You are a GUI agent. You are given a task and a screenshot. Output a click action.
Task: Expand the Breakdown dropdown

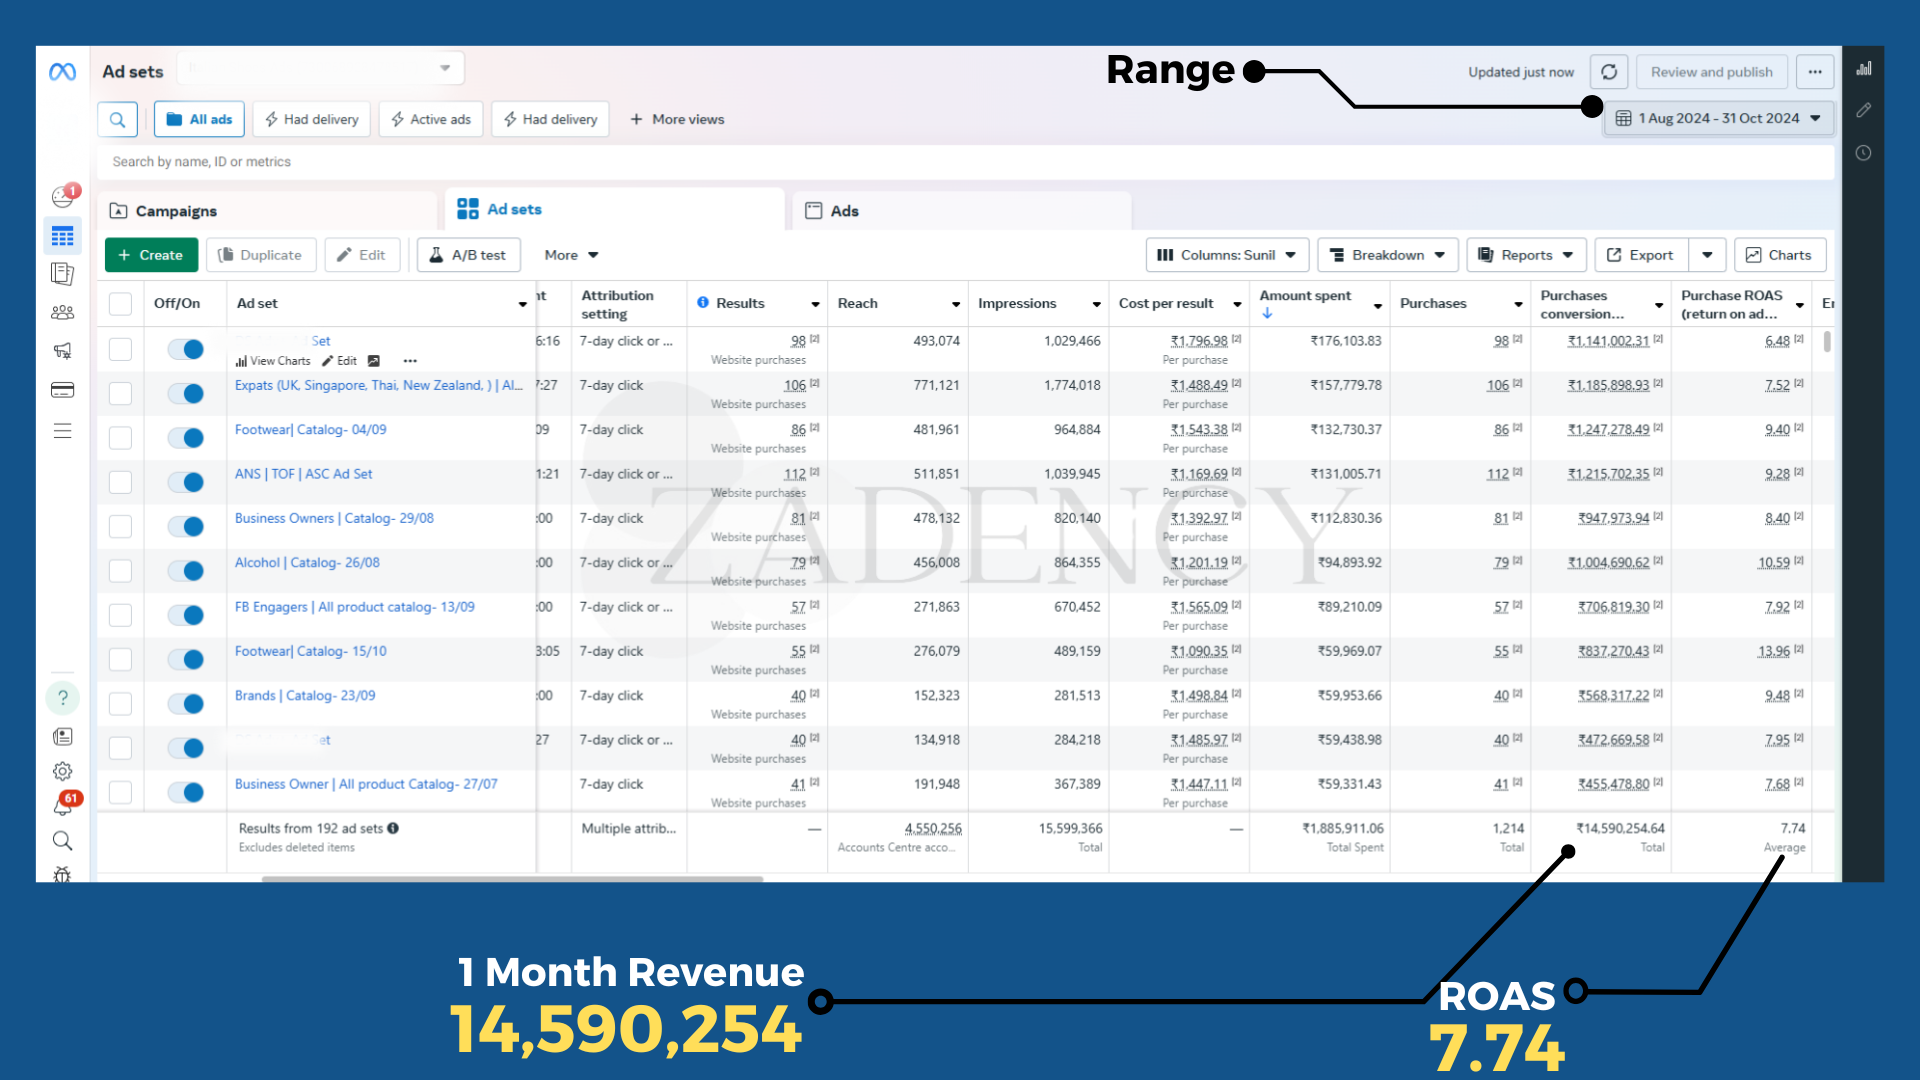[1387, 255]
